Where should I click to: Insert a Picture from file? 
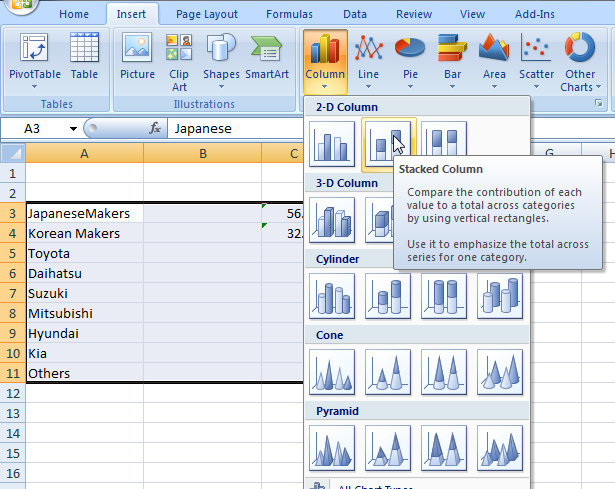(137, 57)
